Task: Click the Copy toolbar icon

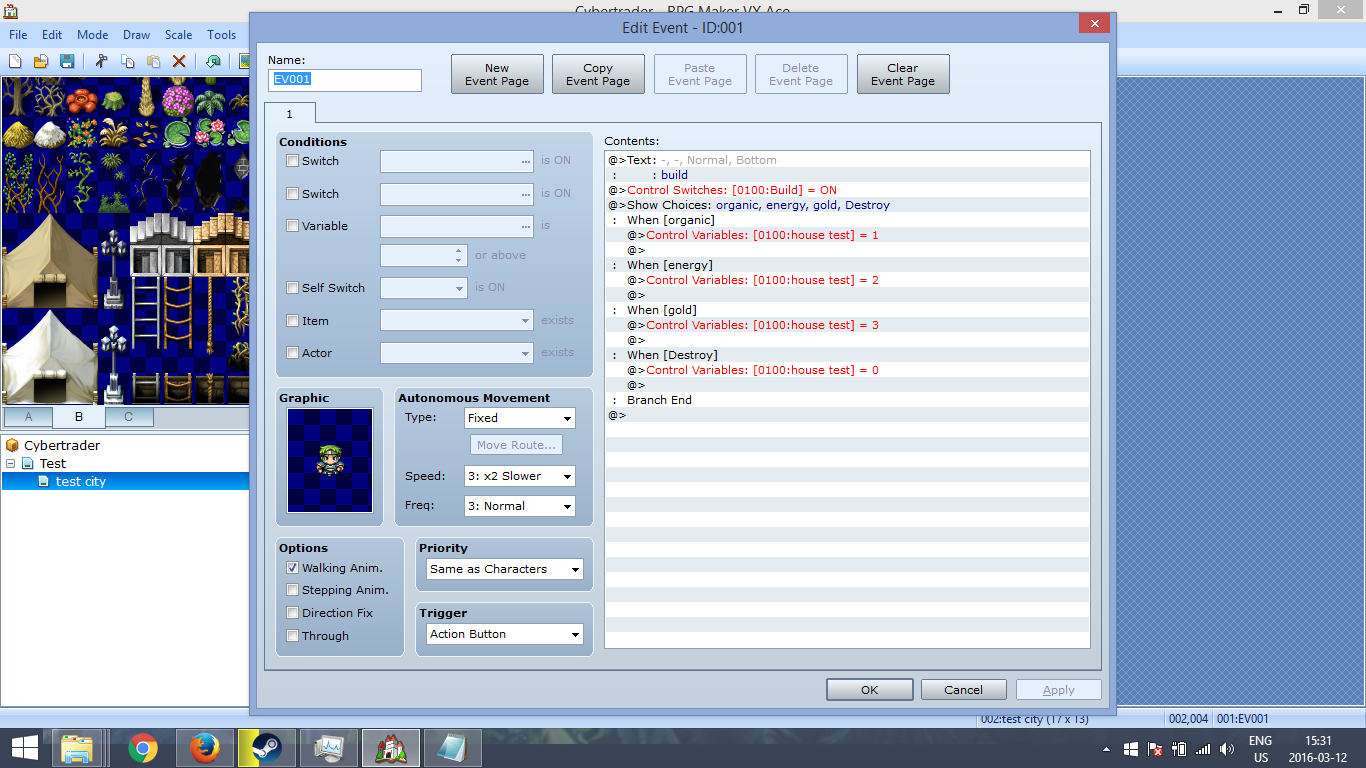Action: click(x=127, y=62)
